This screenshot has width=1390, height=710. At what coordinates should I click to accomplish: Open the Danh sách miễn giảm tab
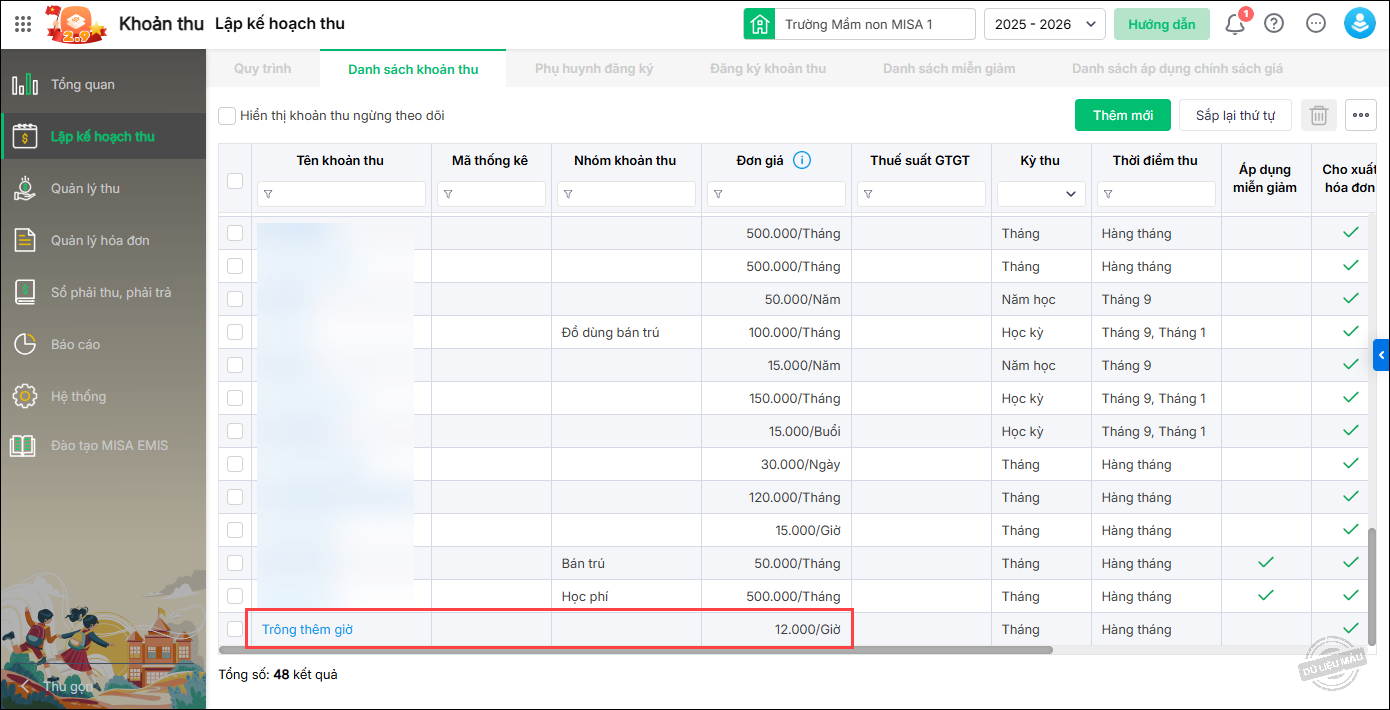point(948,69)
